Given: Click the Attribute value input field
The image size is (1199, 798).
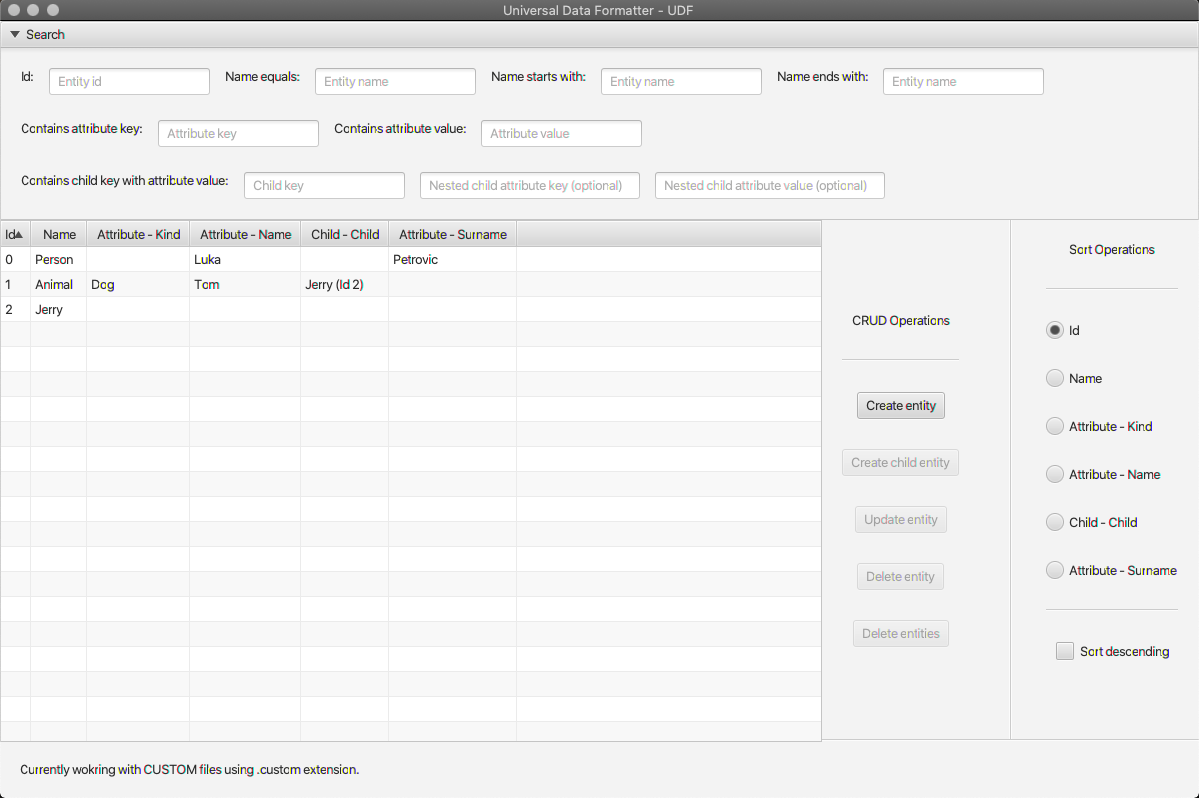Looking at the screenshot, I should point(561,134).
